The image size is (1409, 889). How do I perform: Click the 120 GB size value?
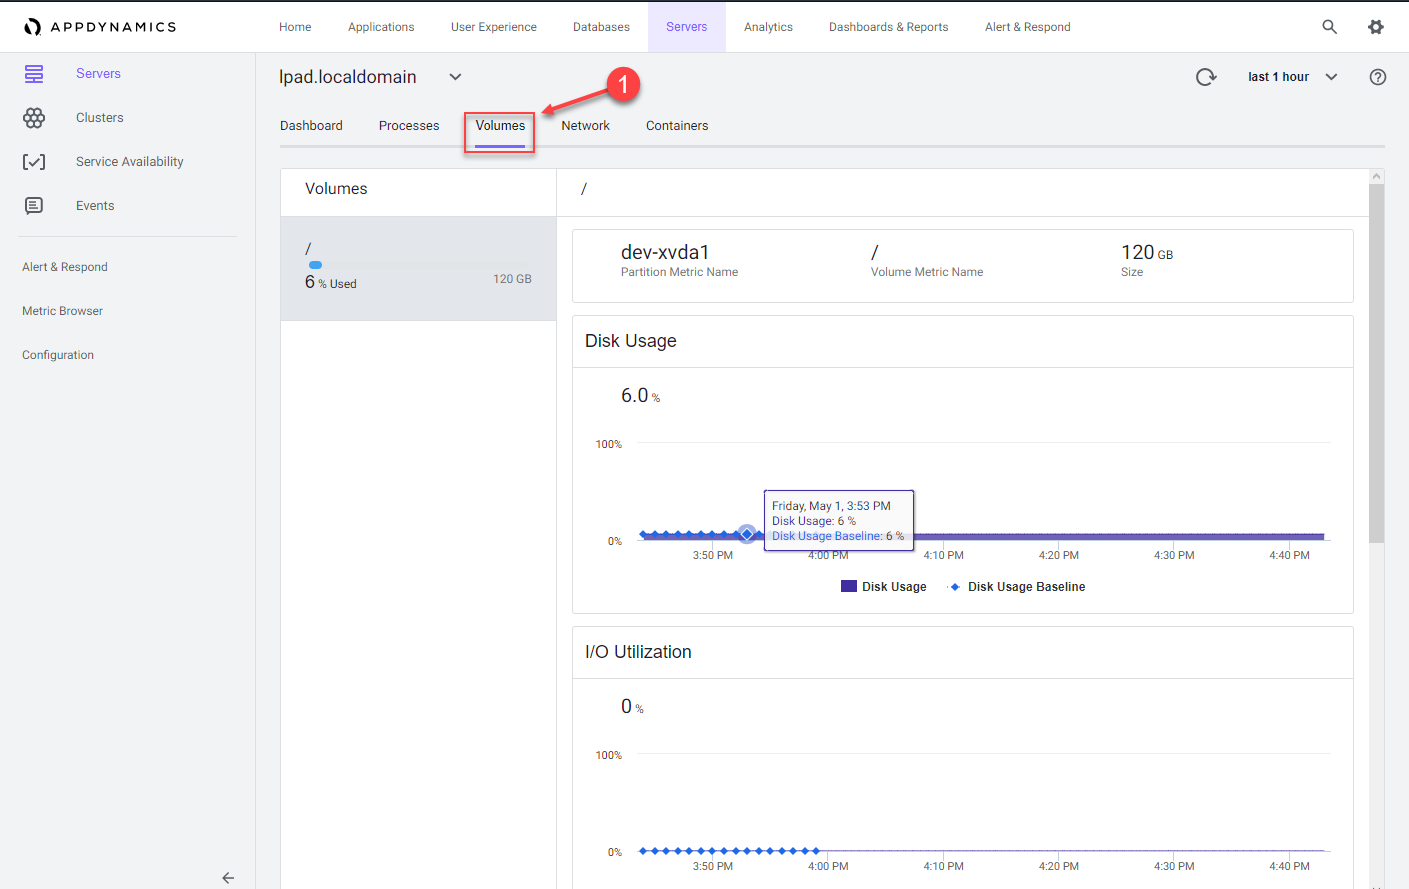(x=1147, y=253)
